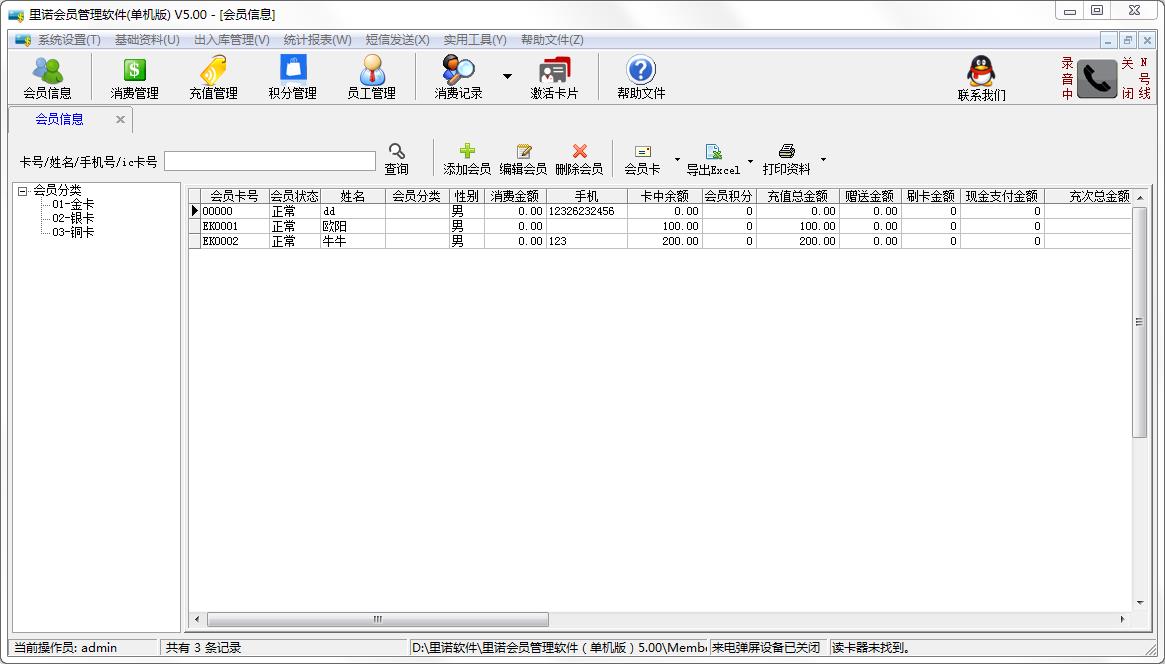Close the 会员信息 tab with x

click(120, 119)
